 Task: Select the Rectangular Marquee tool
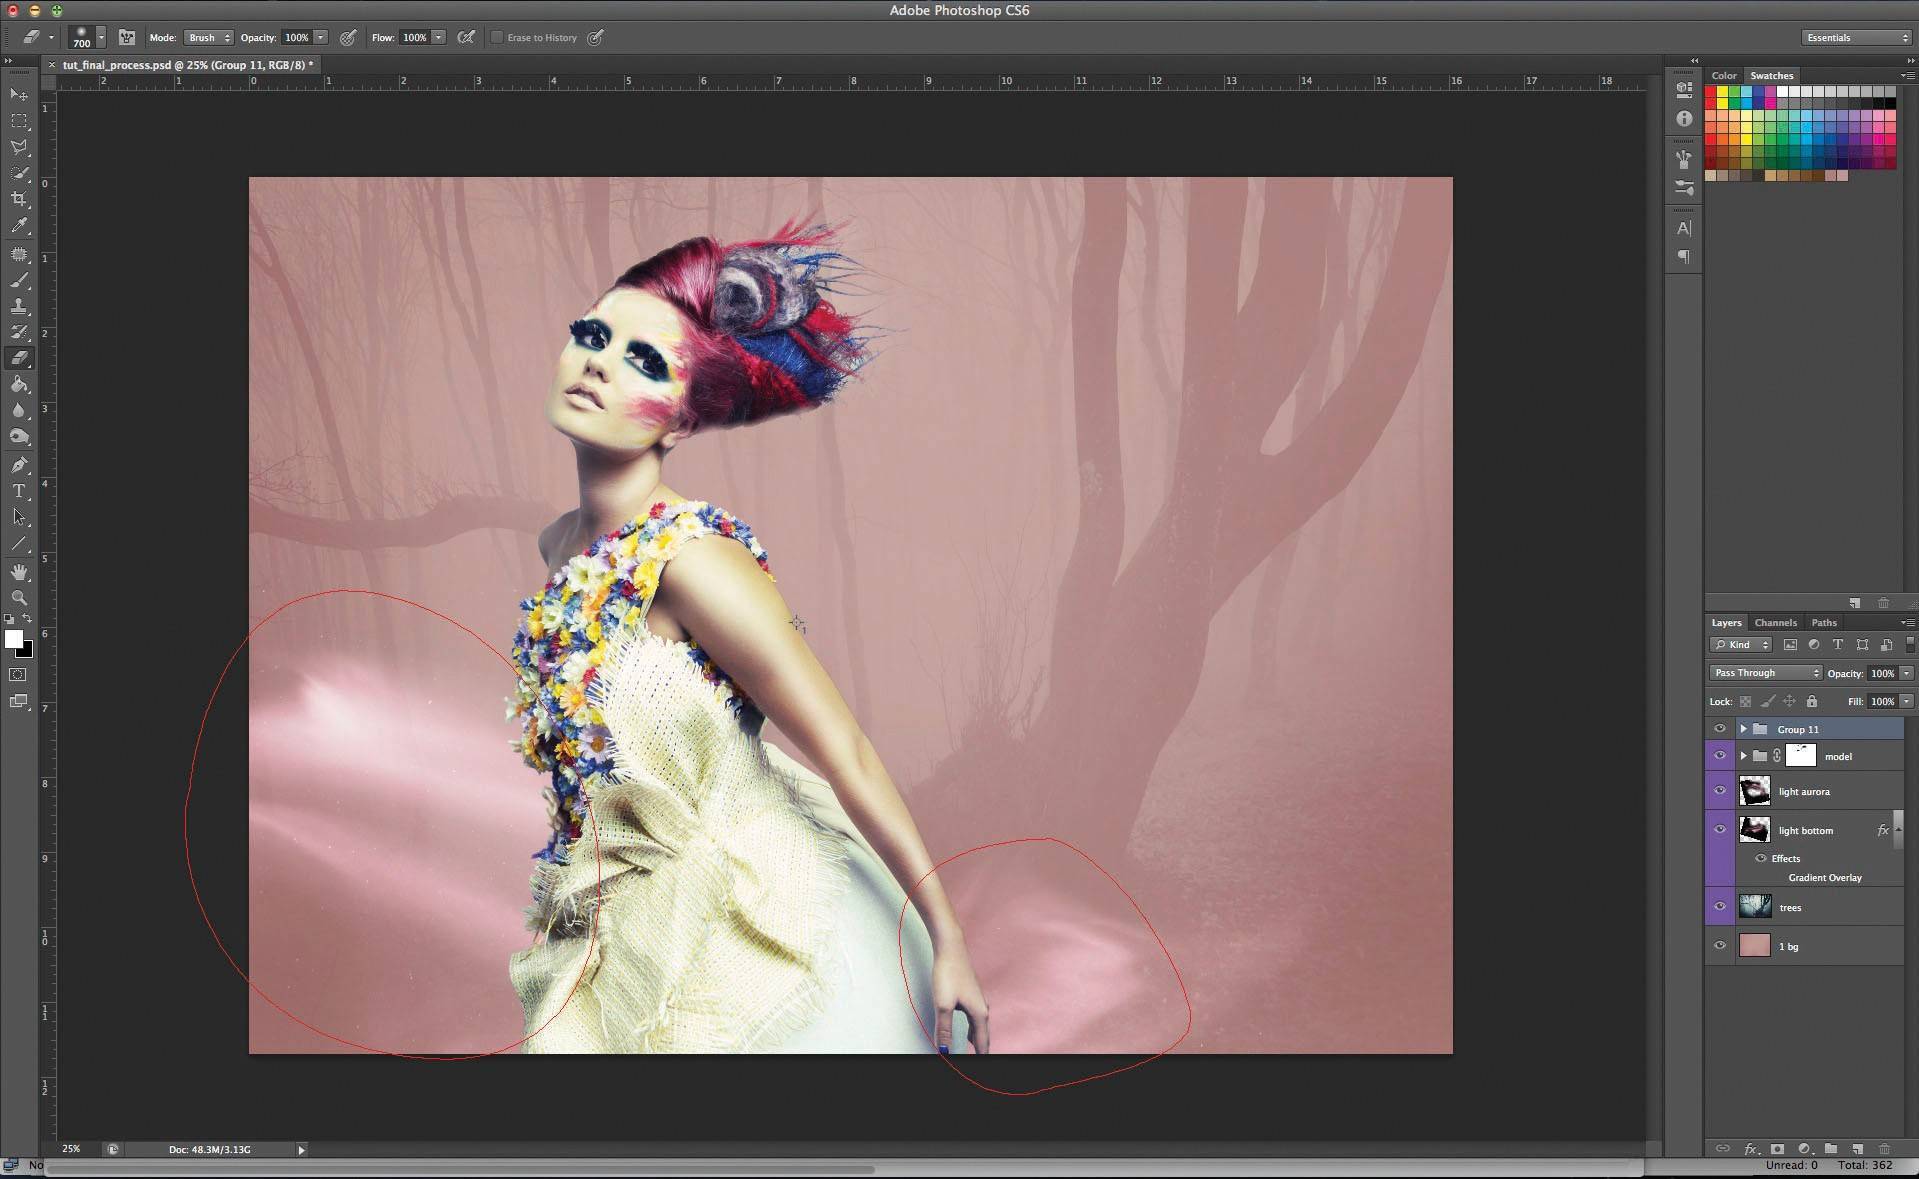click(x=19, y=121)
